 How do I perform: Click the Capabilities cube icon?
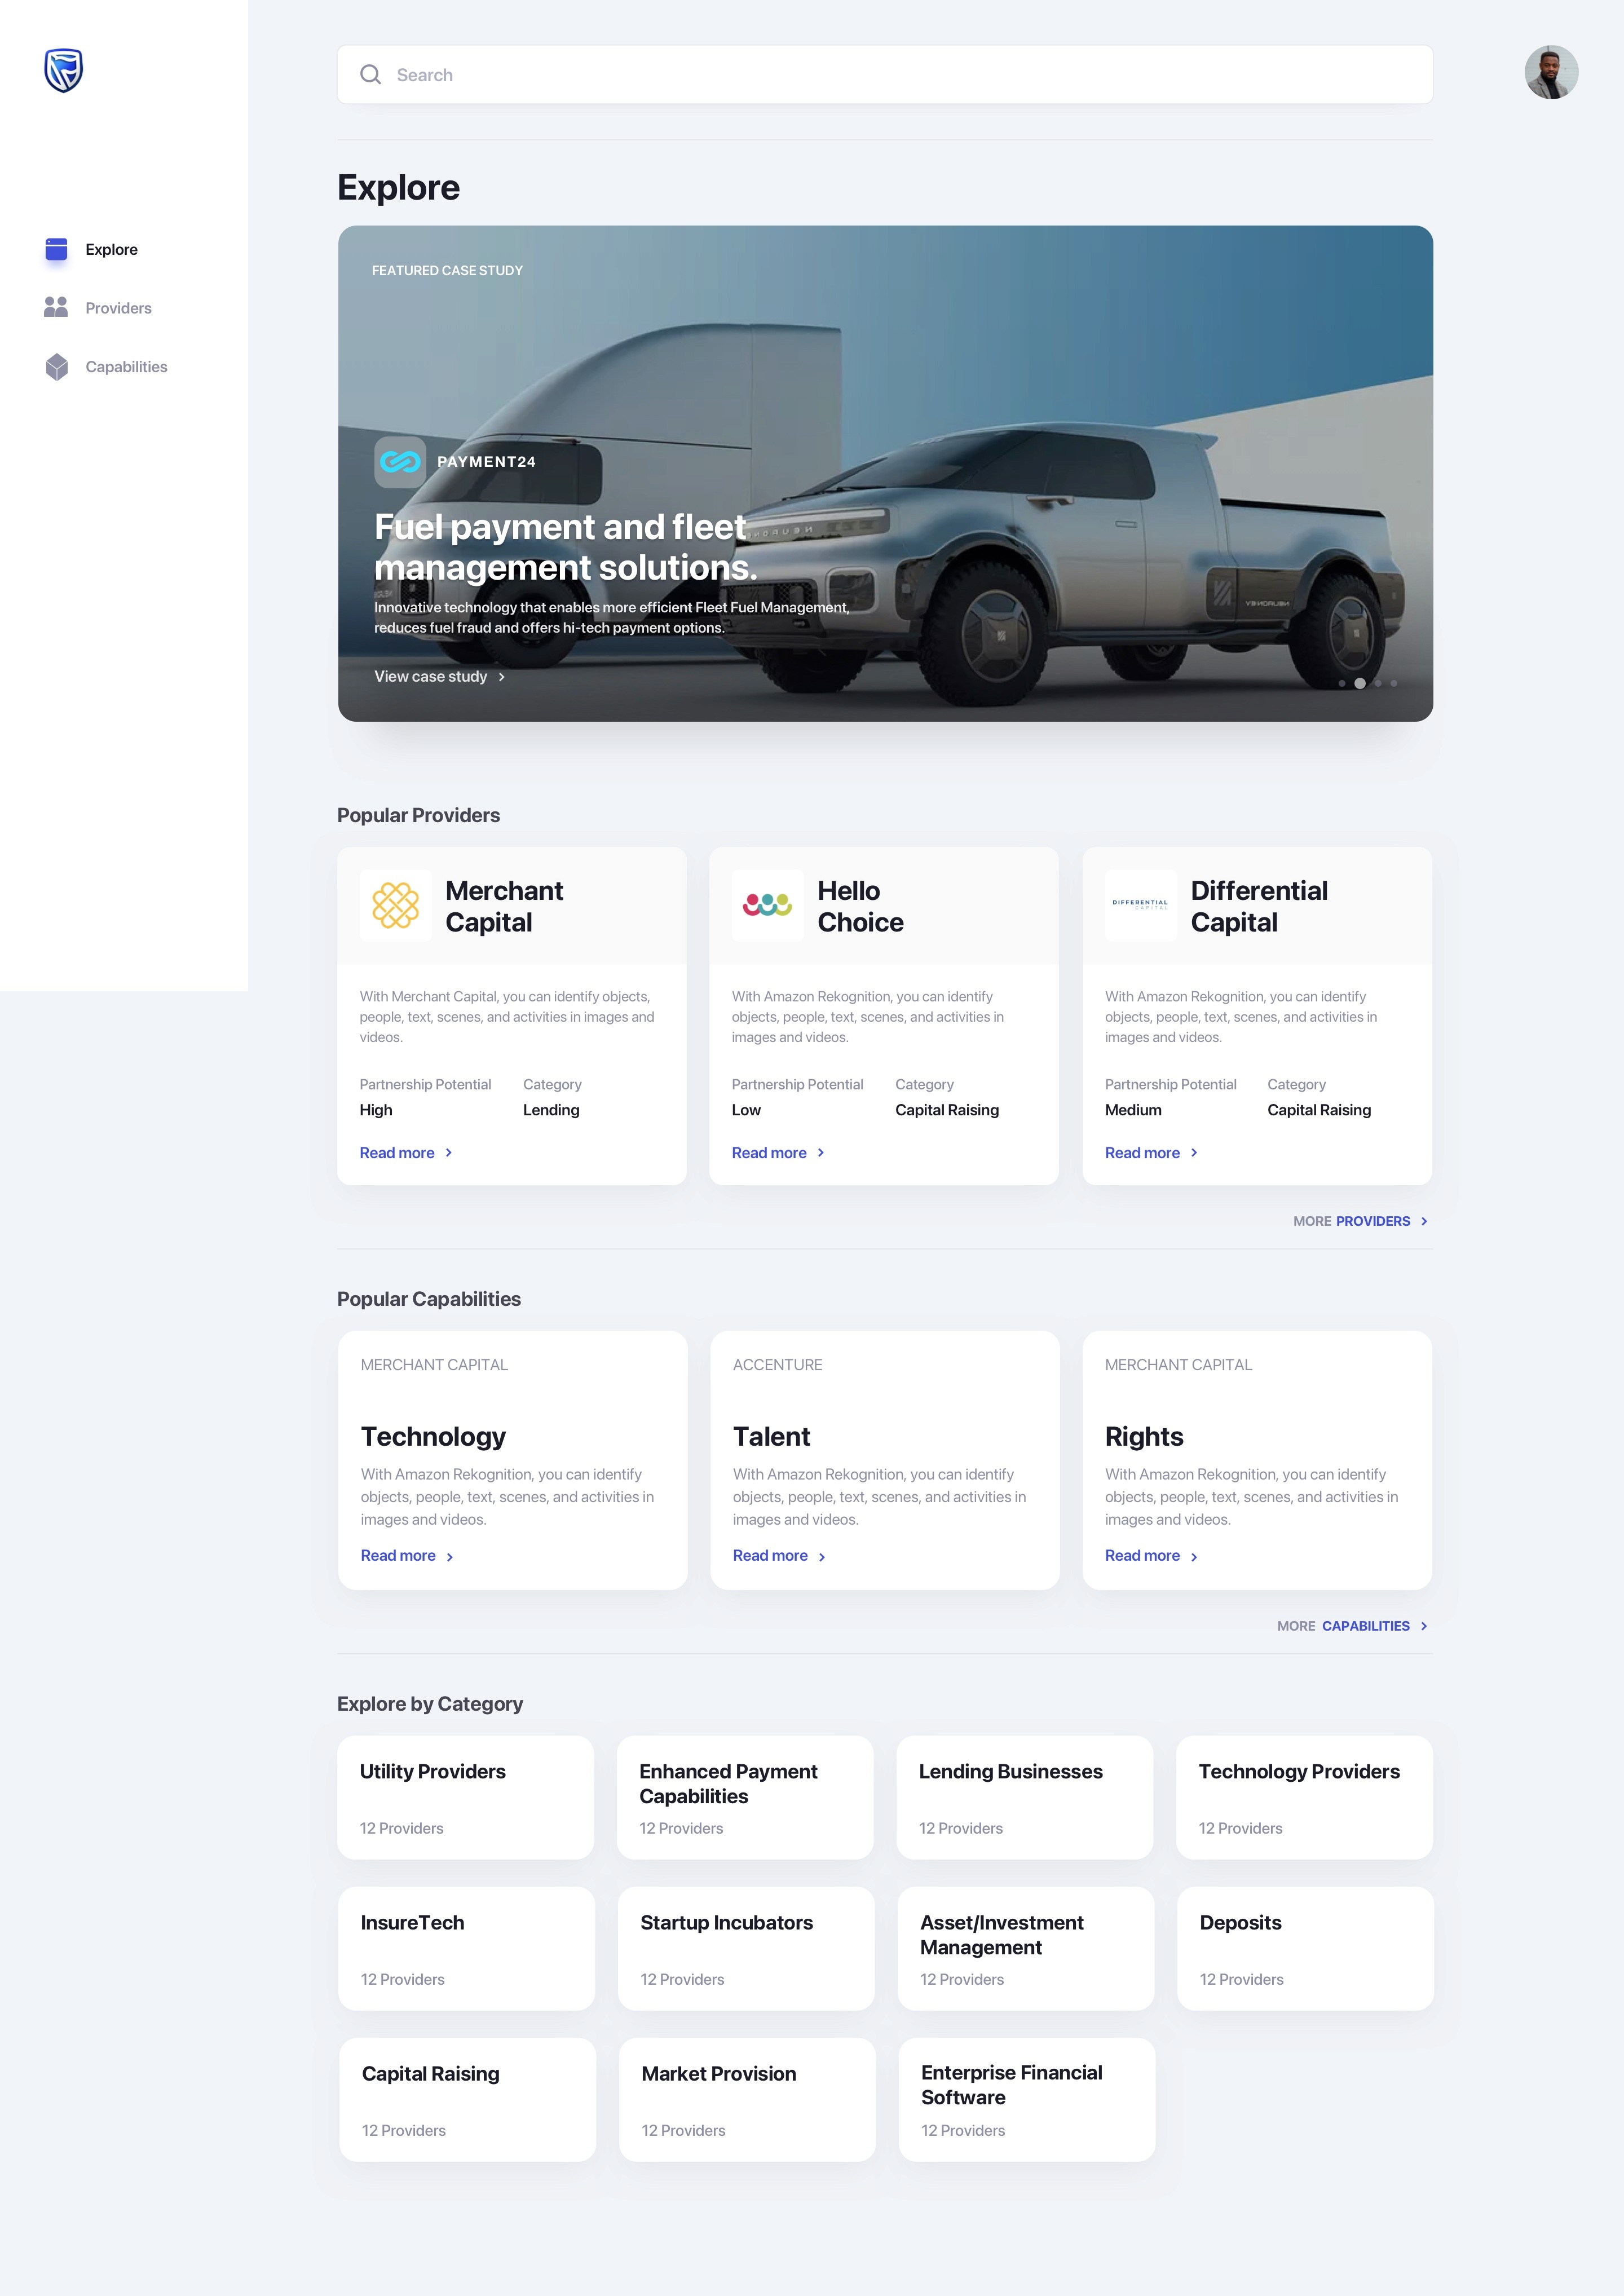[x=57, y=367]
